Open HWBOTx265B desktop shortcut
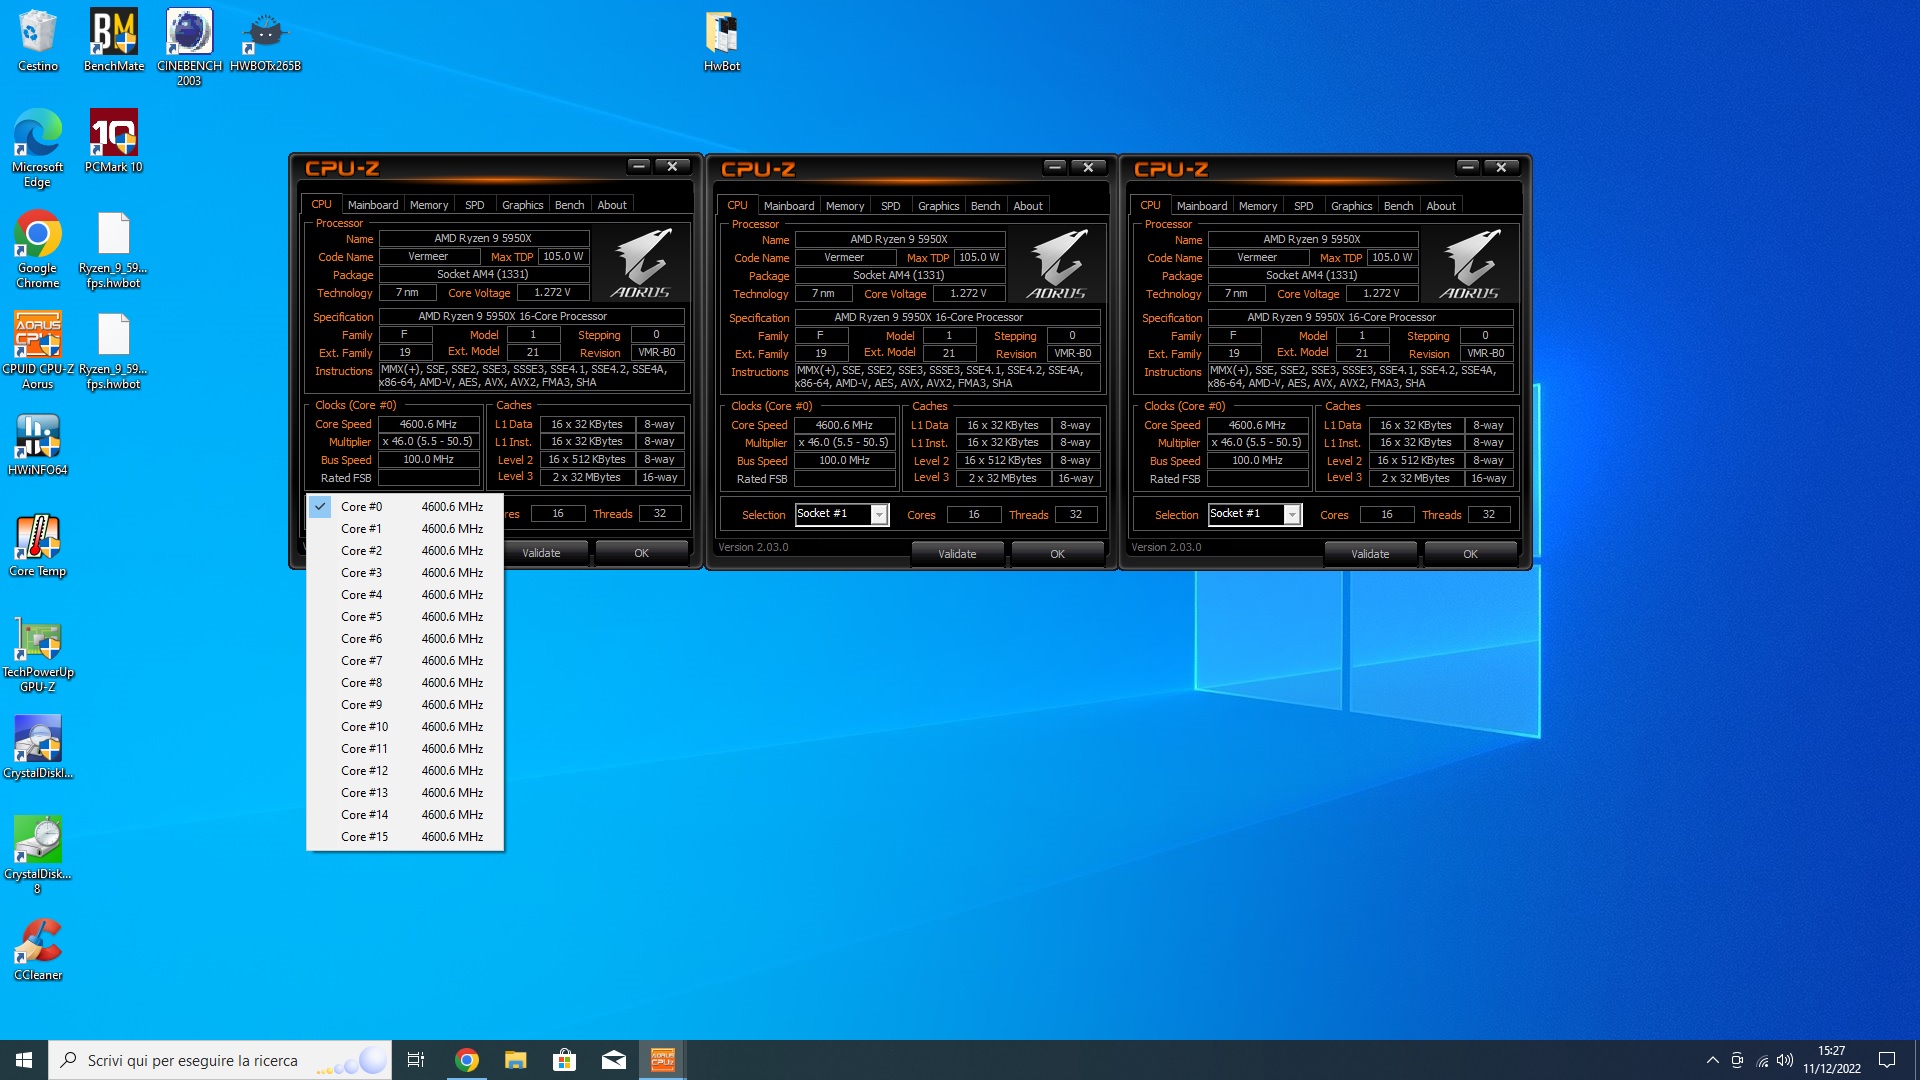The width and height of the screenshot is (1920, 1080). coord(265,40)
